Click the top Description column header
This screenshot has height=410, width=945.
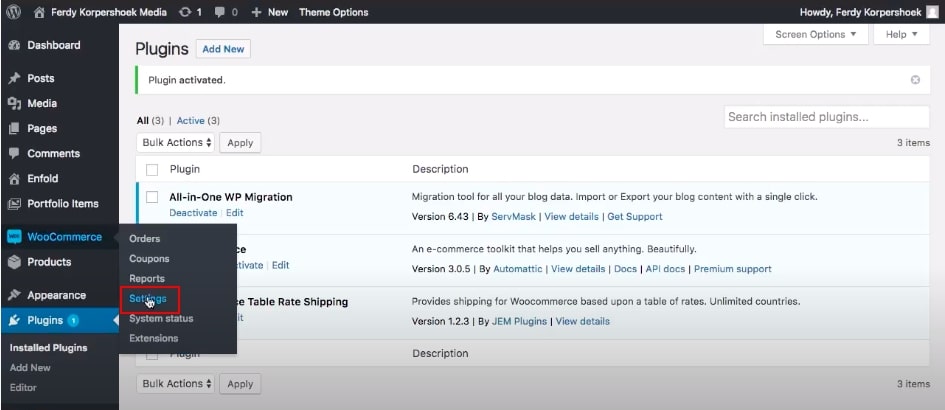[x=440, y=169]
